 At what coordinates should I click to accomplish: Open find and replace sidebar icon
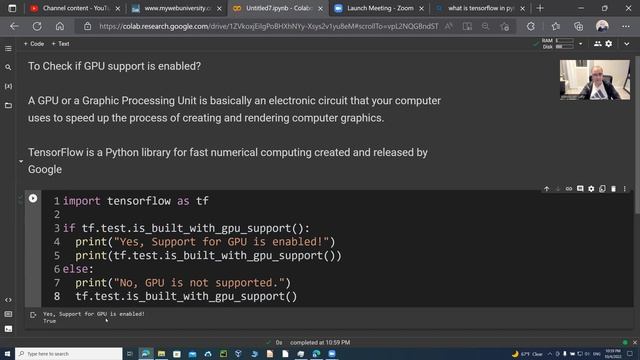[8, 67]
